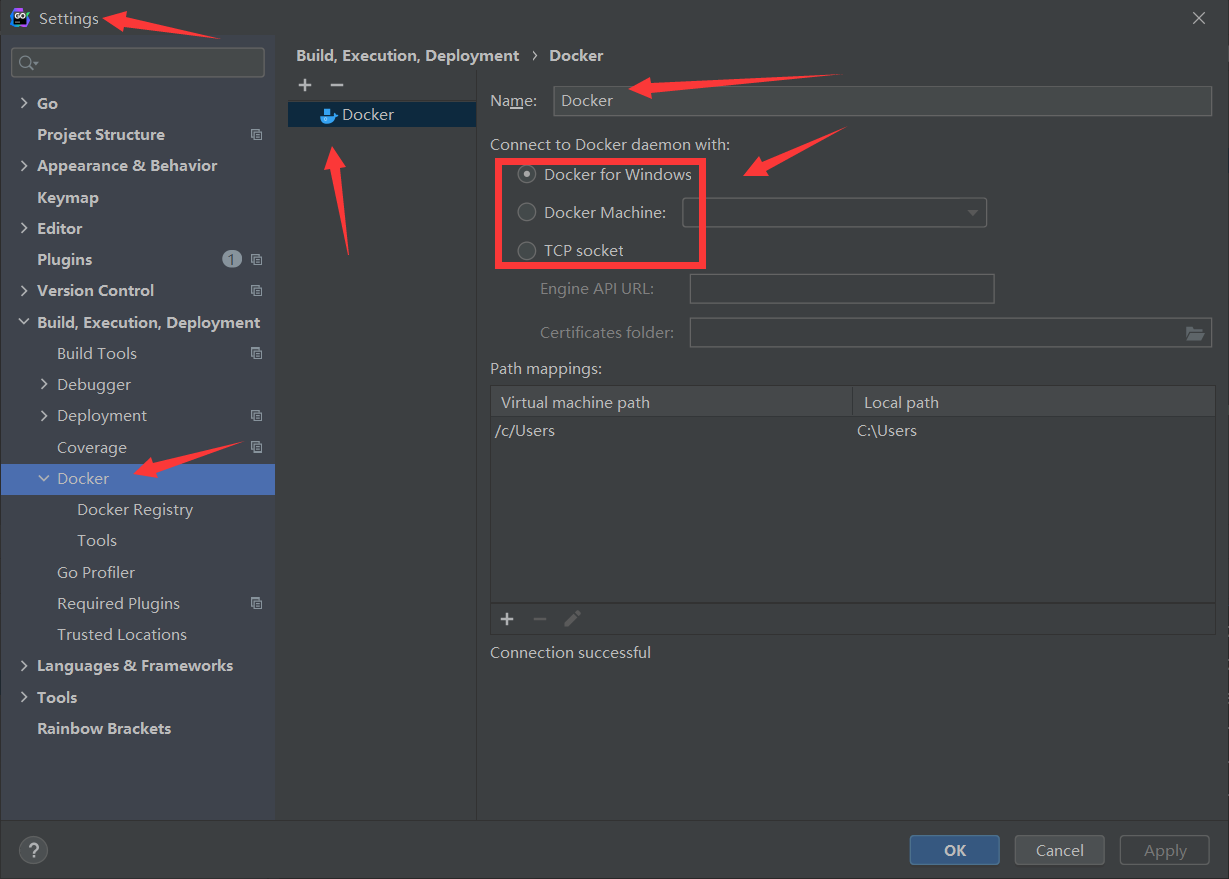Click the Engine API URL field
Image resolution: width=1229 pixels, height=879 pixels.
click(x=842, y=289)
